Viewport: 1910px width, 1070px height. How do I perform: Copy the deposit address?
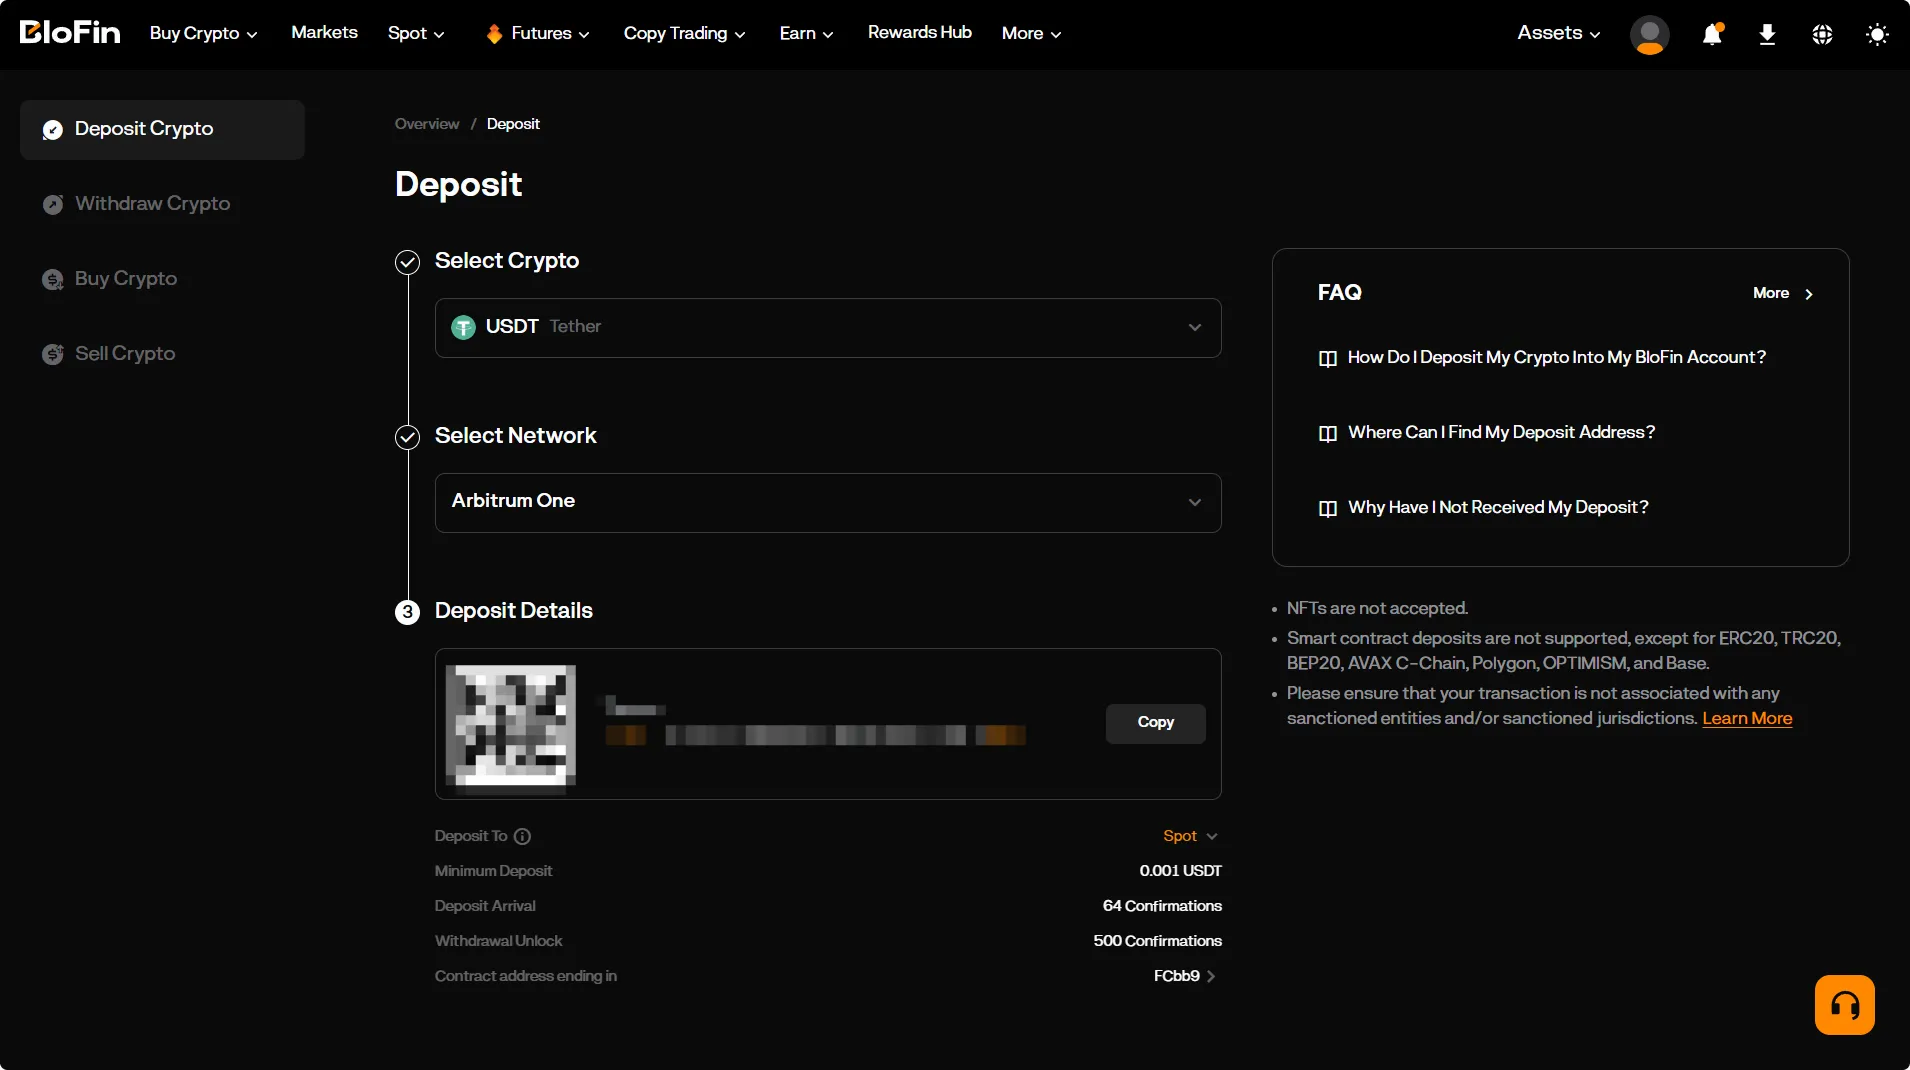click(1155, 723)
